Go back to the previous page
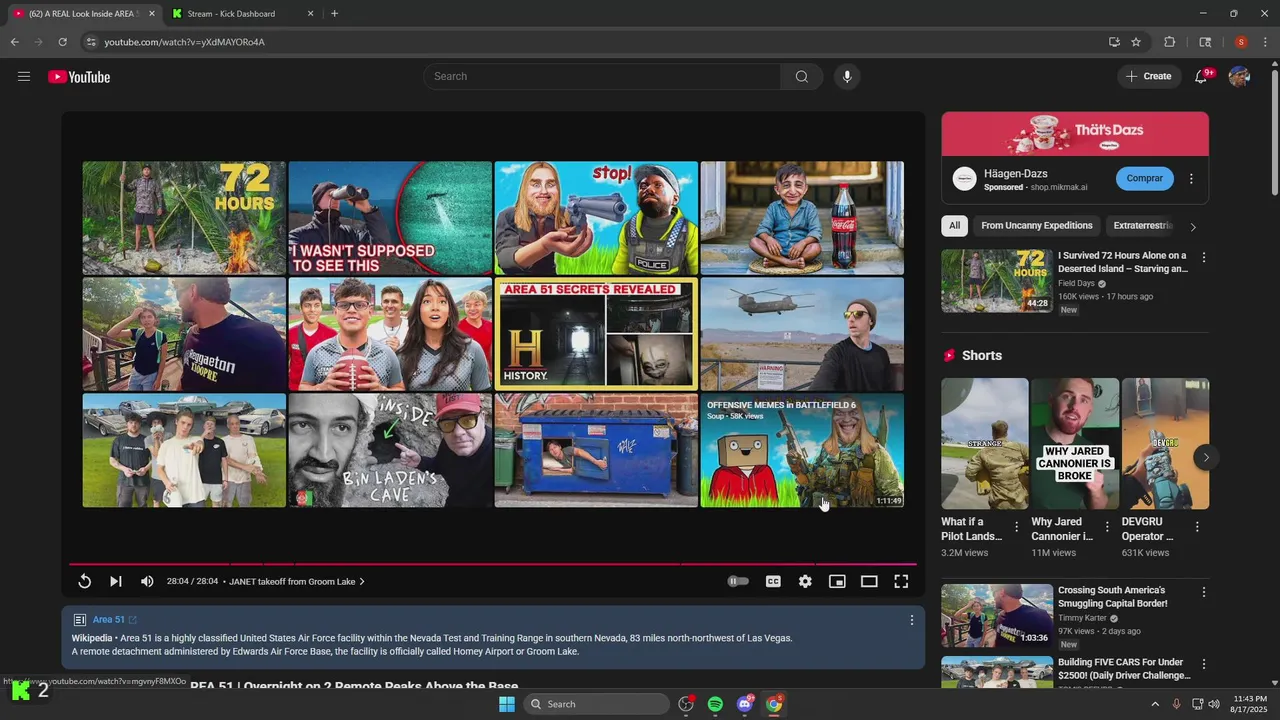Viewport: 1280px width, 720px height. point(14,42)
